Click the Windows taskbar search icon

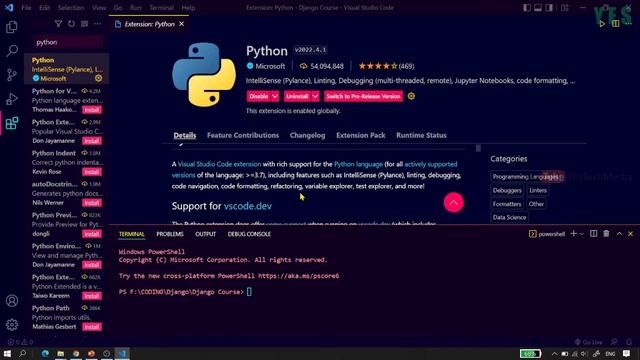22,353
